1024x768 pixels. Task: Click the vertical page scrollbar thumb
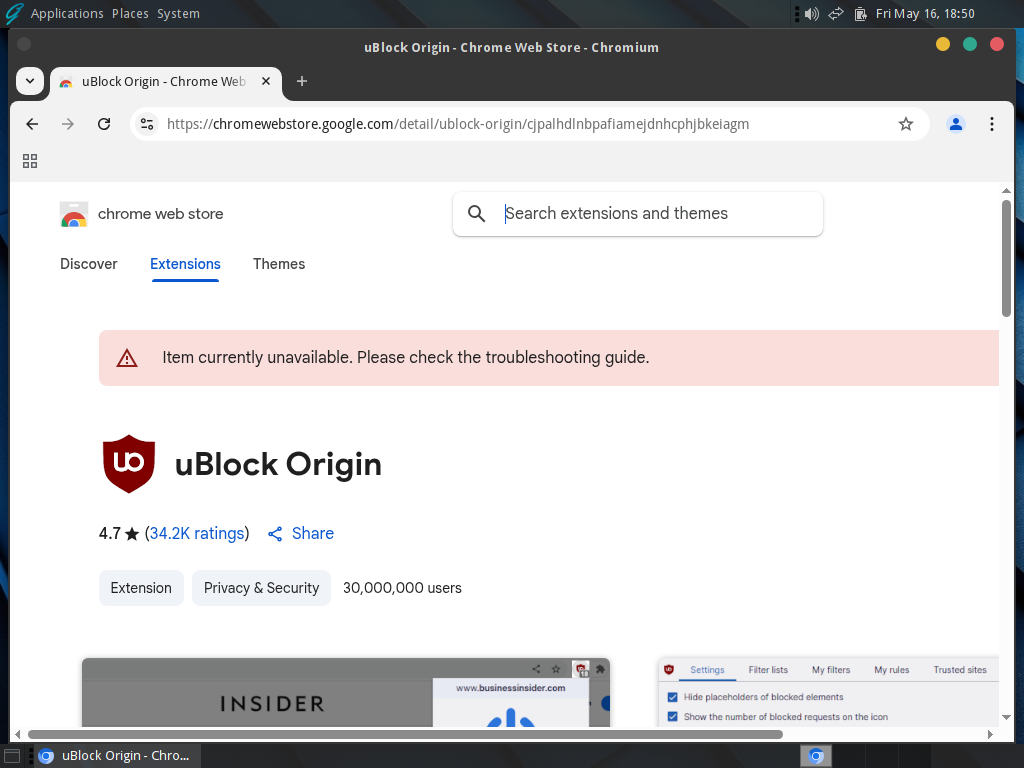tap(1006, 259)
